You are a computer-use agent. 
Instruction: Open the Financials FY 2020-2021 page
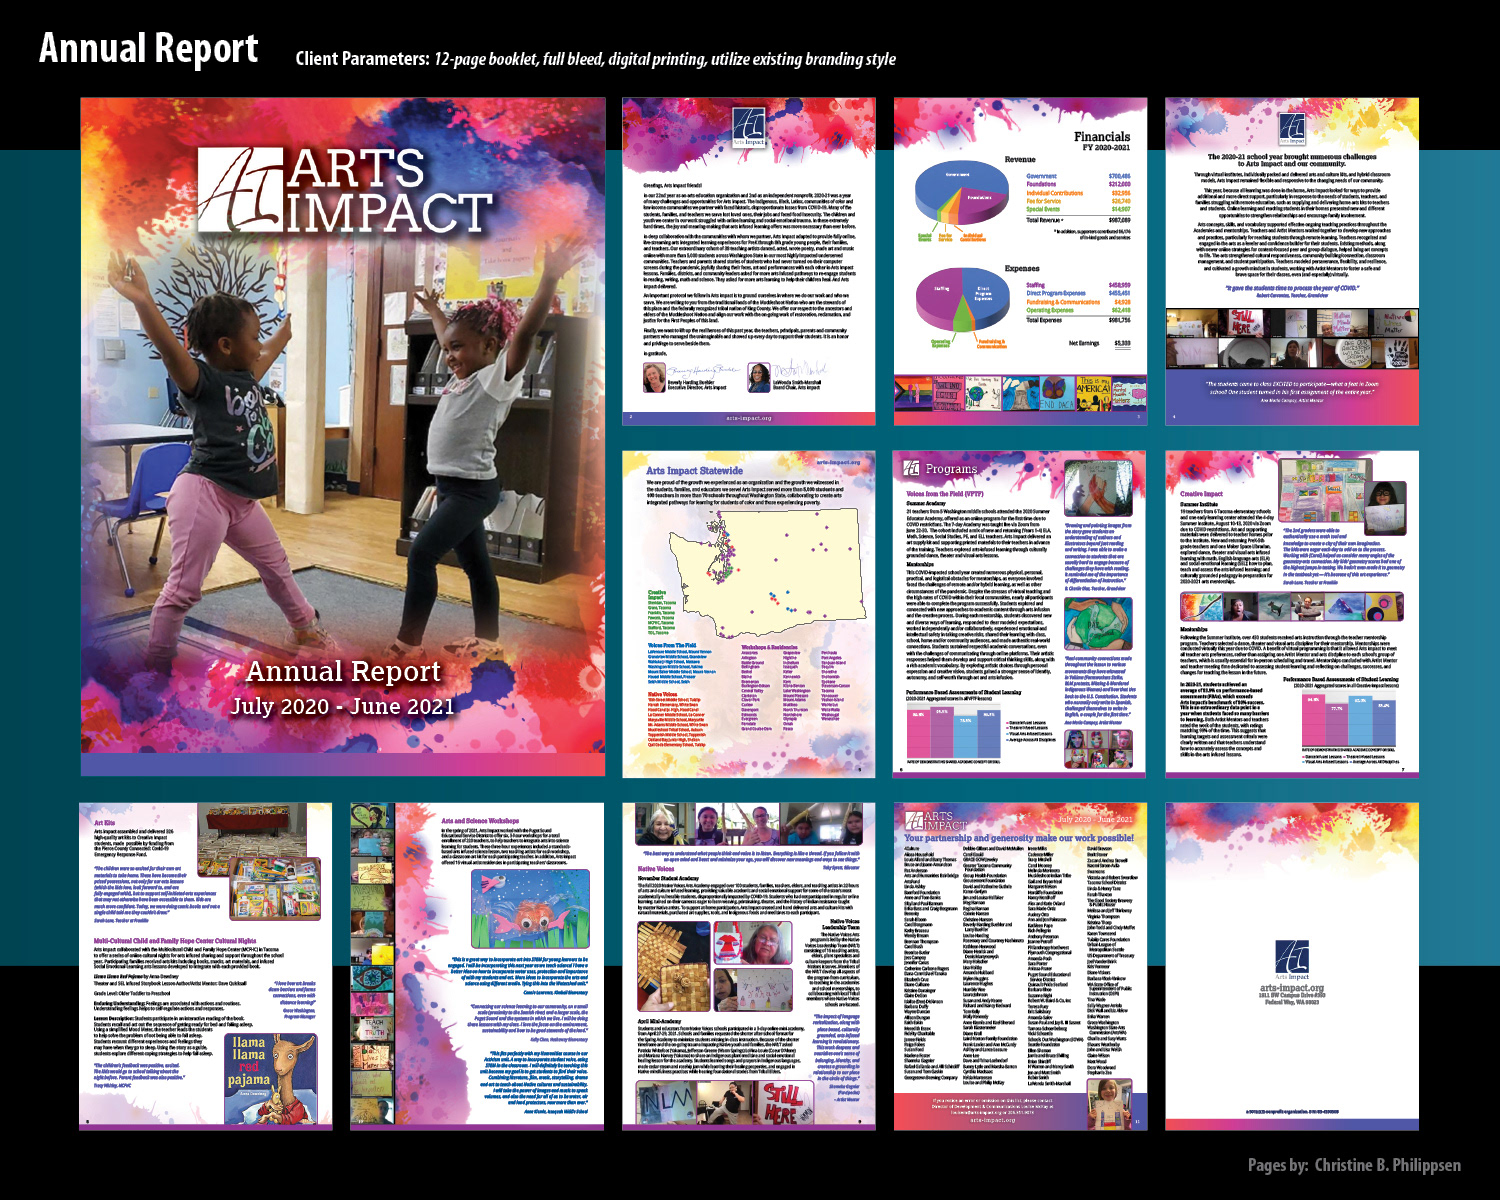click(1020, 261)
